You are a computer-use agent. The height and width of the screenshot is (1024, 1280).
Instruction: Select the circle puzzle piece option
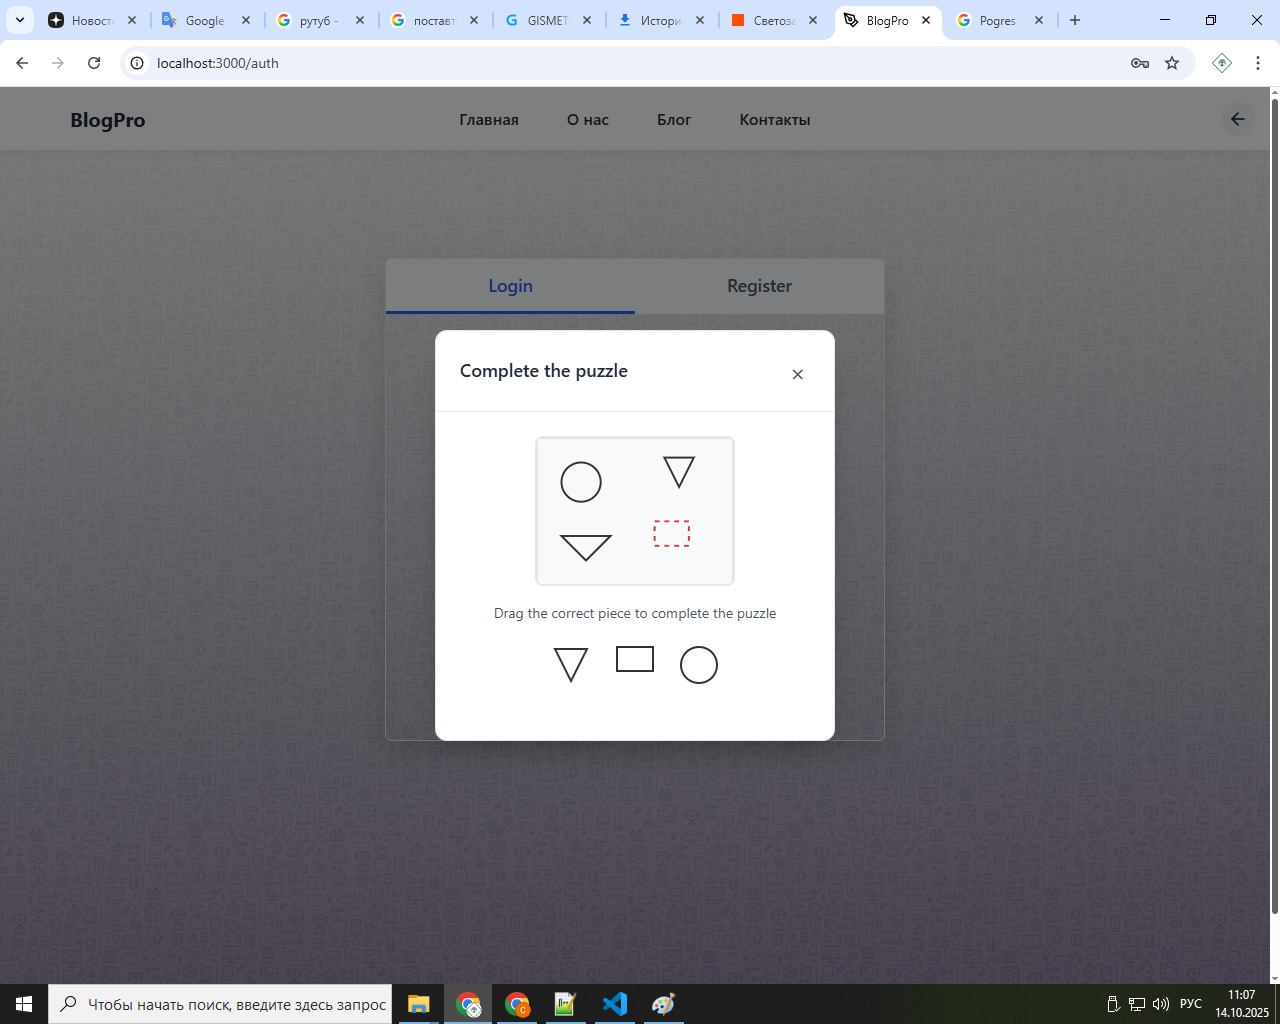(x=699, y=665)
